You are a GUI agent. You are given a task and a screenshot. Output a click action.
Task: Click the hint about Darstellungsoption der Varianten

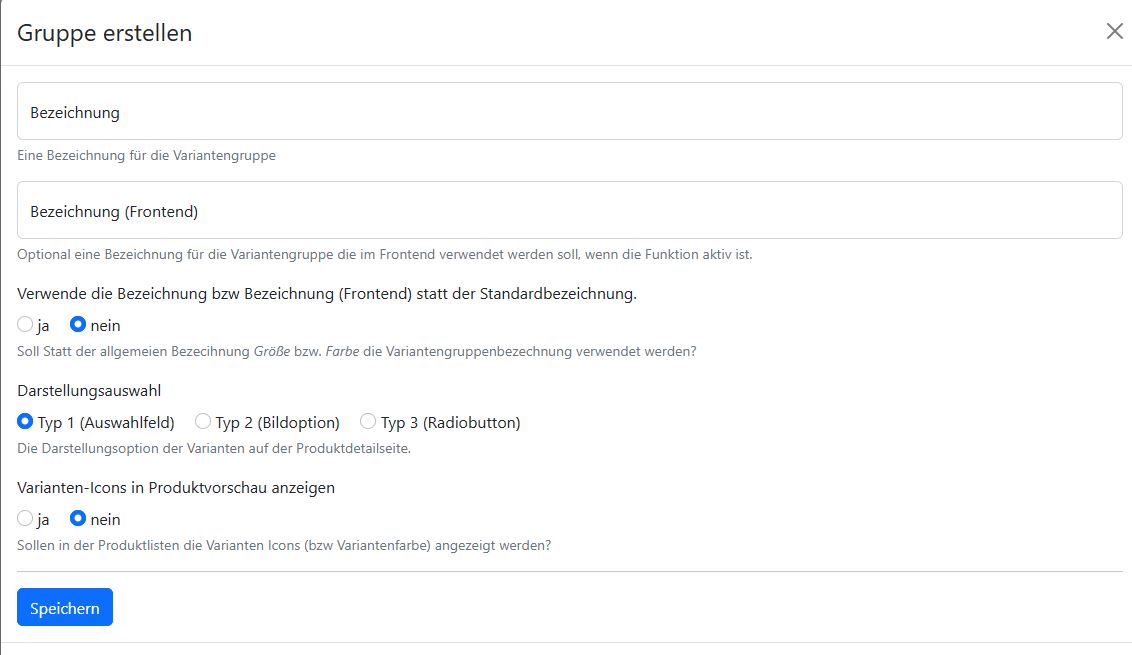click(214, 448)
